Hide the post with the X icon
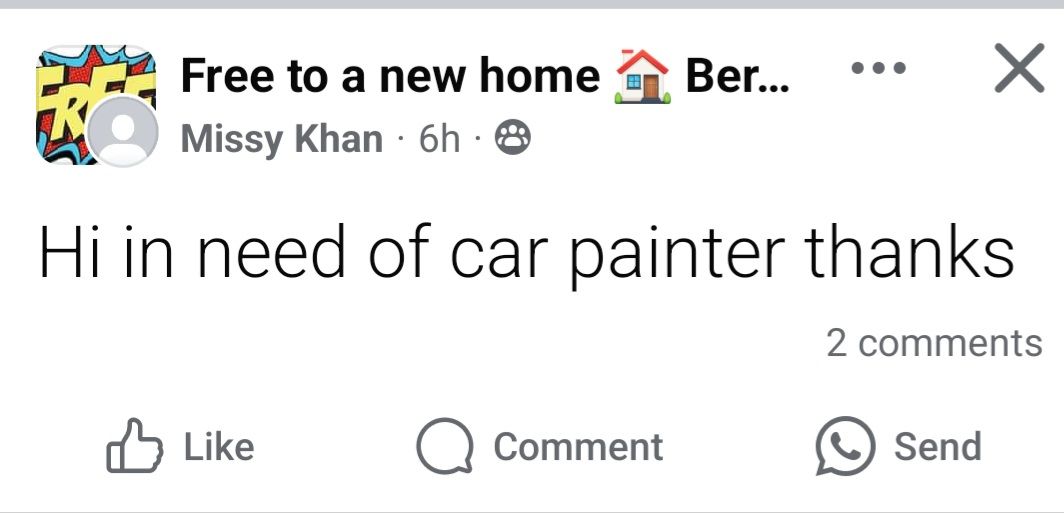The image size is (1064, 513). 1019,71
